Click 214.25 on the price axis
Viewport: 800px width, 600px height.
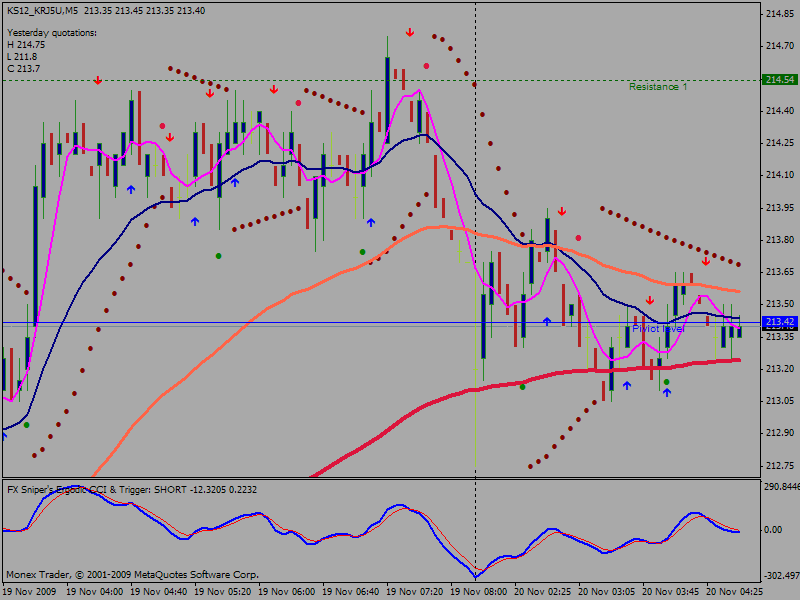780,143
